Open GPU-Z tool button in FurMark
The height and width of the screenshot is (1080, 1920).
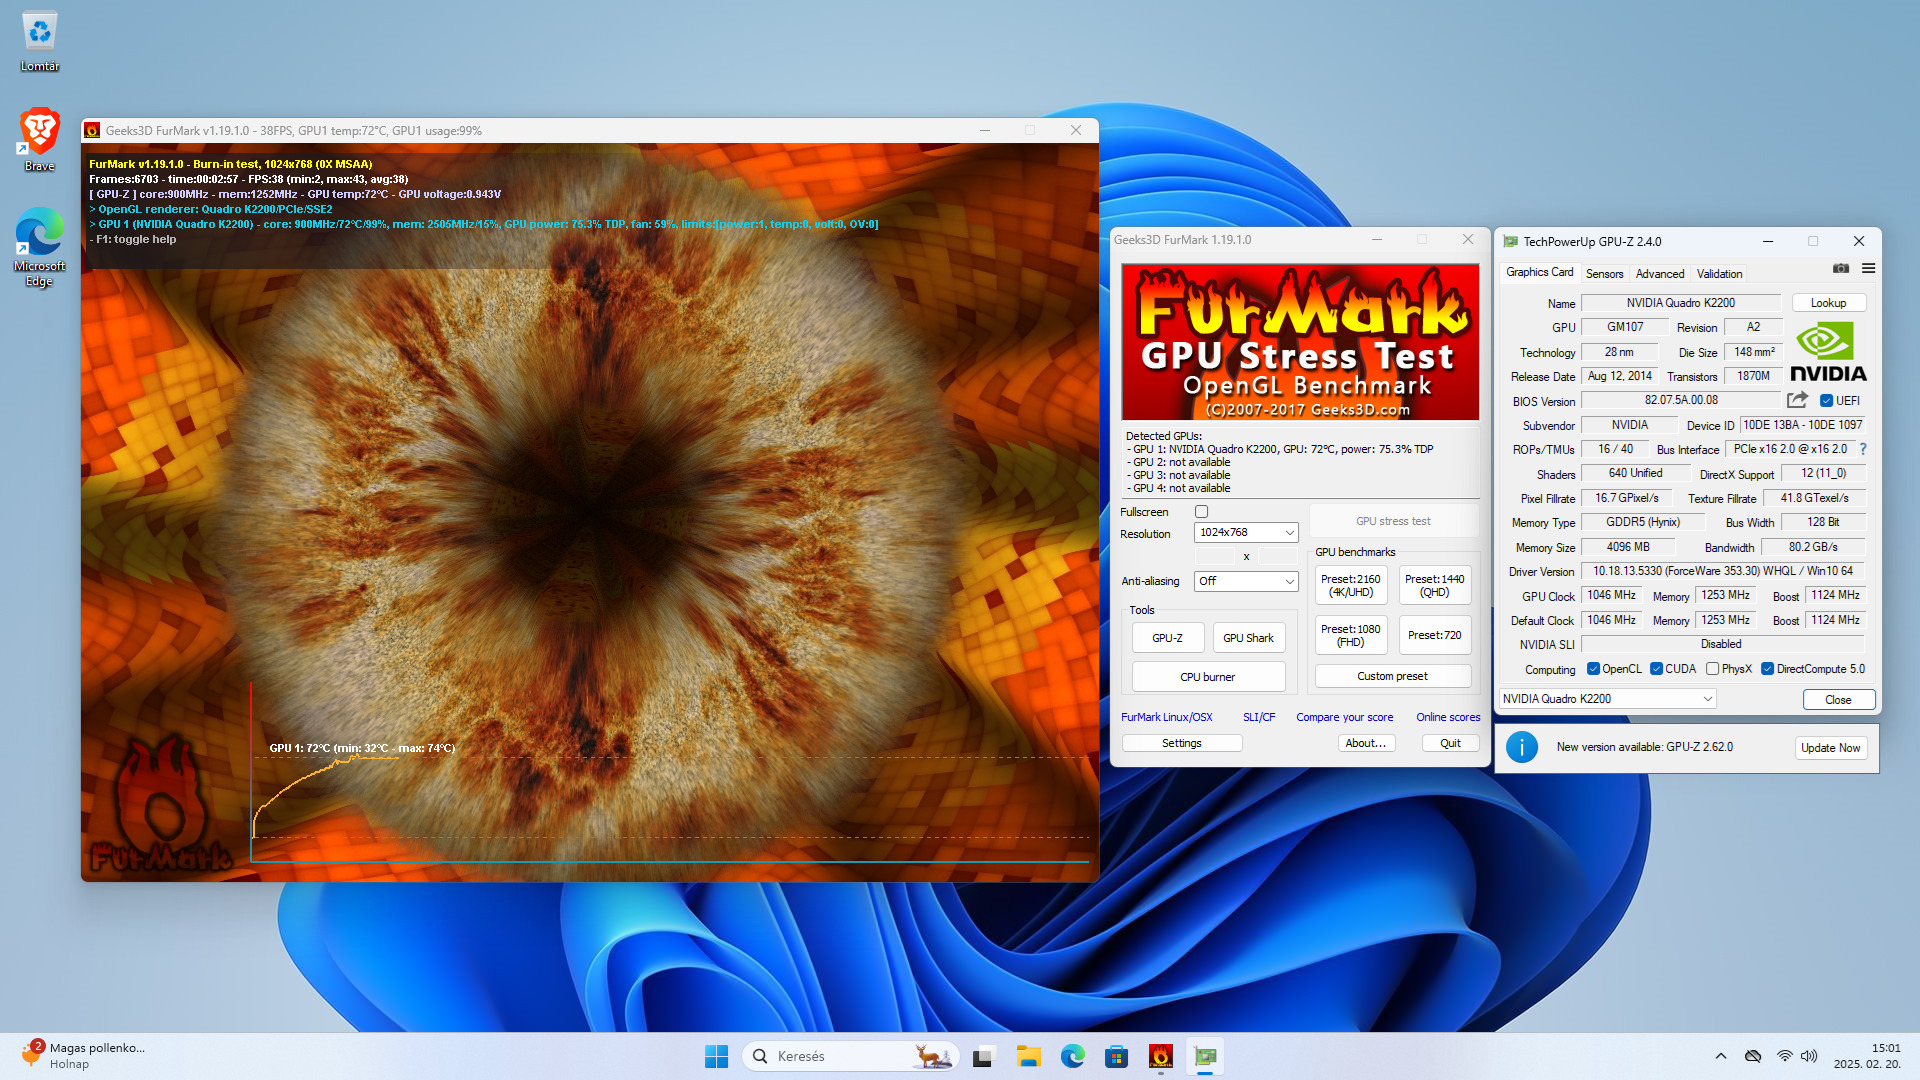pos(1167,638)
